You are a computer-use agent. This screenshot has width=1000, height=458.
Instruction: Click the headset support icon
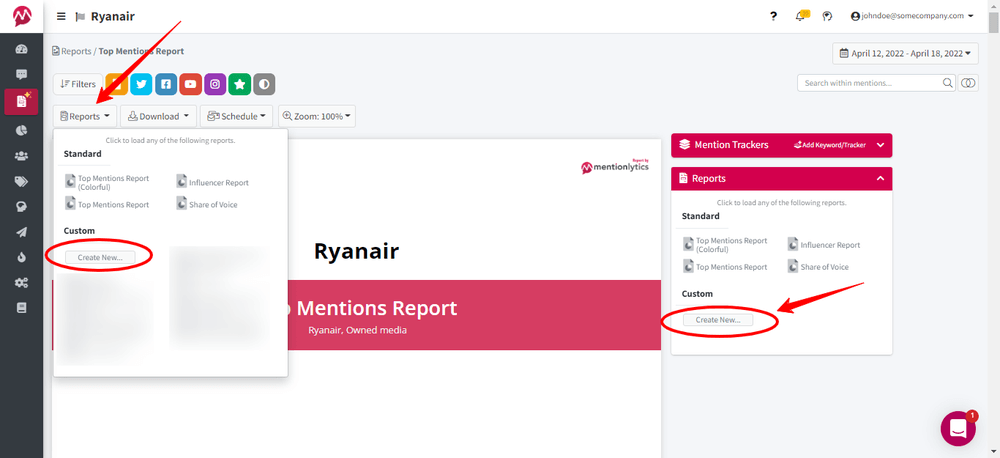pyautogui.click(x=827, y=17)
